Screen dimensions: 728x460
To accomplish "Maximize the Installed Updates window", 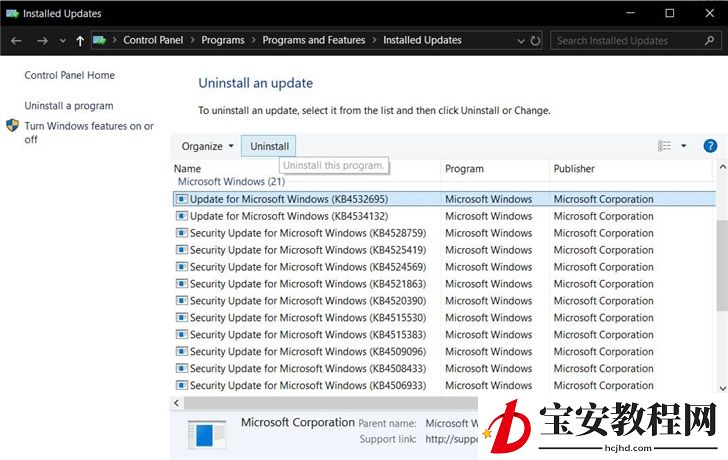I will click(670, 13).
